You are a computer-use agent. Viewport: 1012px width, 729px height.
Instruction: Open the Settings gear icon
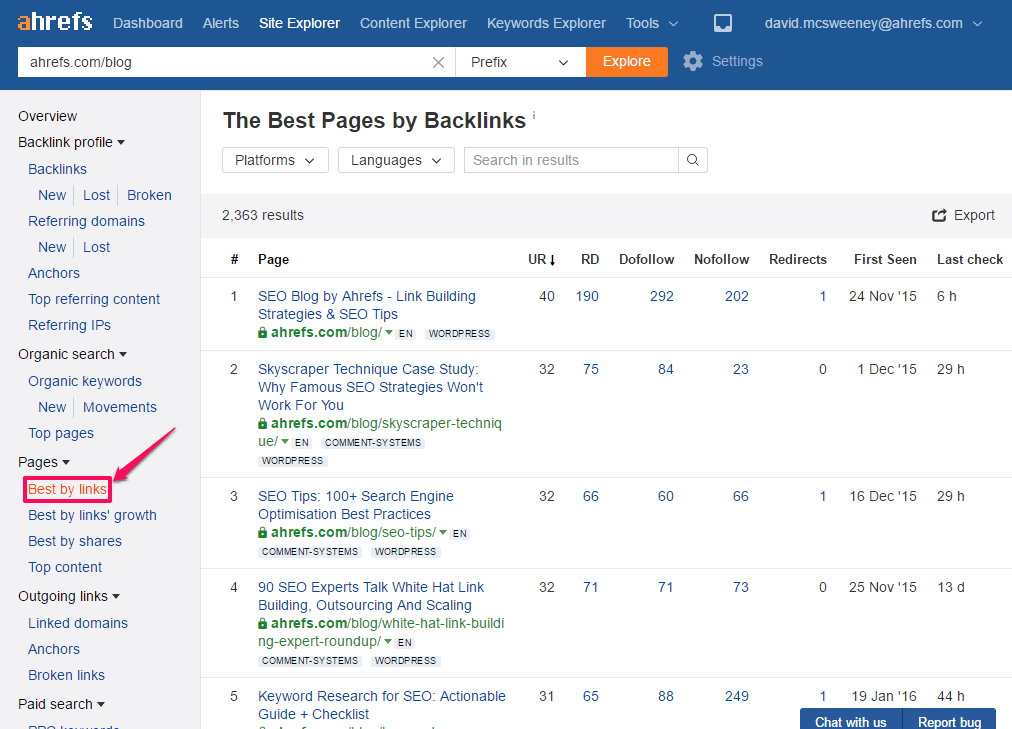pos(693,61)
